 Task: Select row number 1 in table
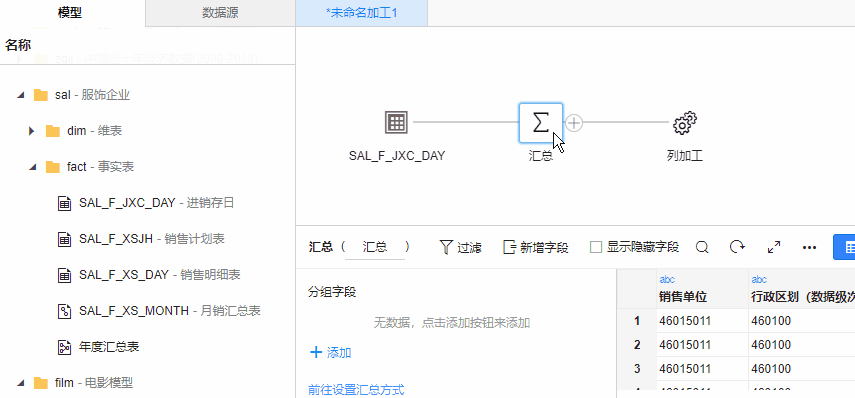click(x=637, y=321)
